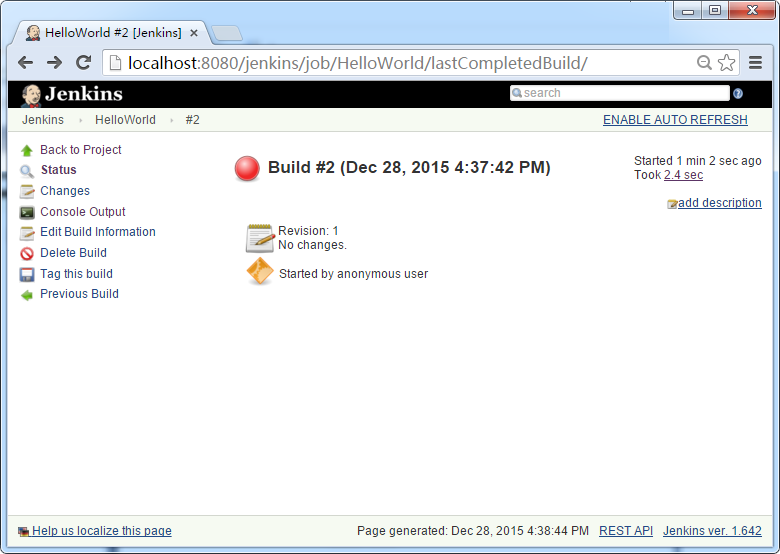Click the HelloWorld breadcrumb item
Image resolution: width=780 pixels, height=554 pixels.
(x=125, y=120)
